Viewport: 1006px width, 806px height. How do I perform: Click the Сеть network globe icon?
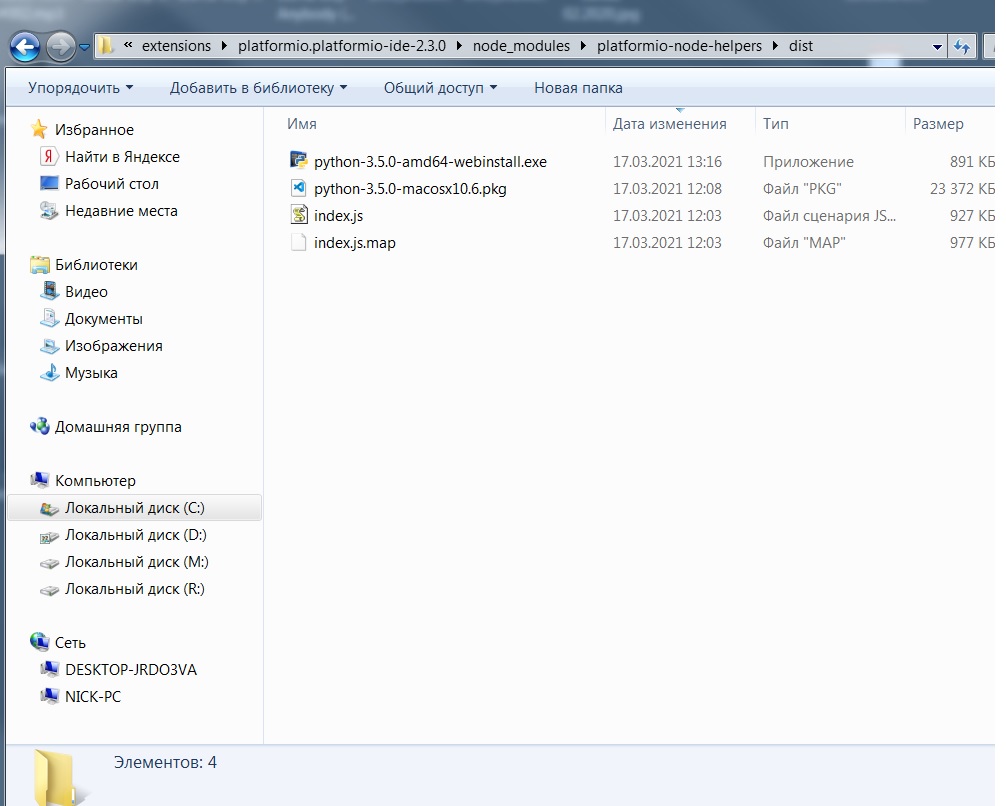click(x=40, y=642)
